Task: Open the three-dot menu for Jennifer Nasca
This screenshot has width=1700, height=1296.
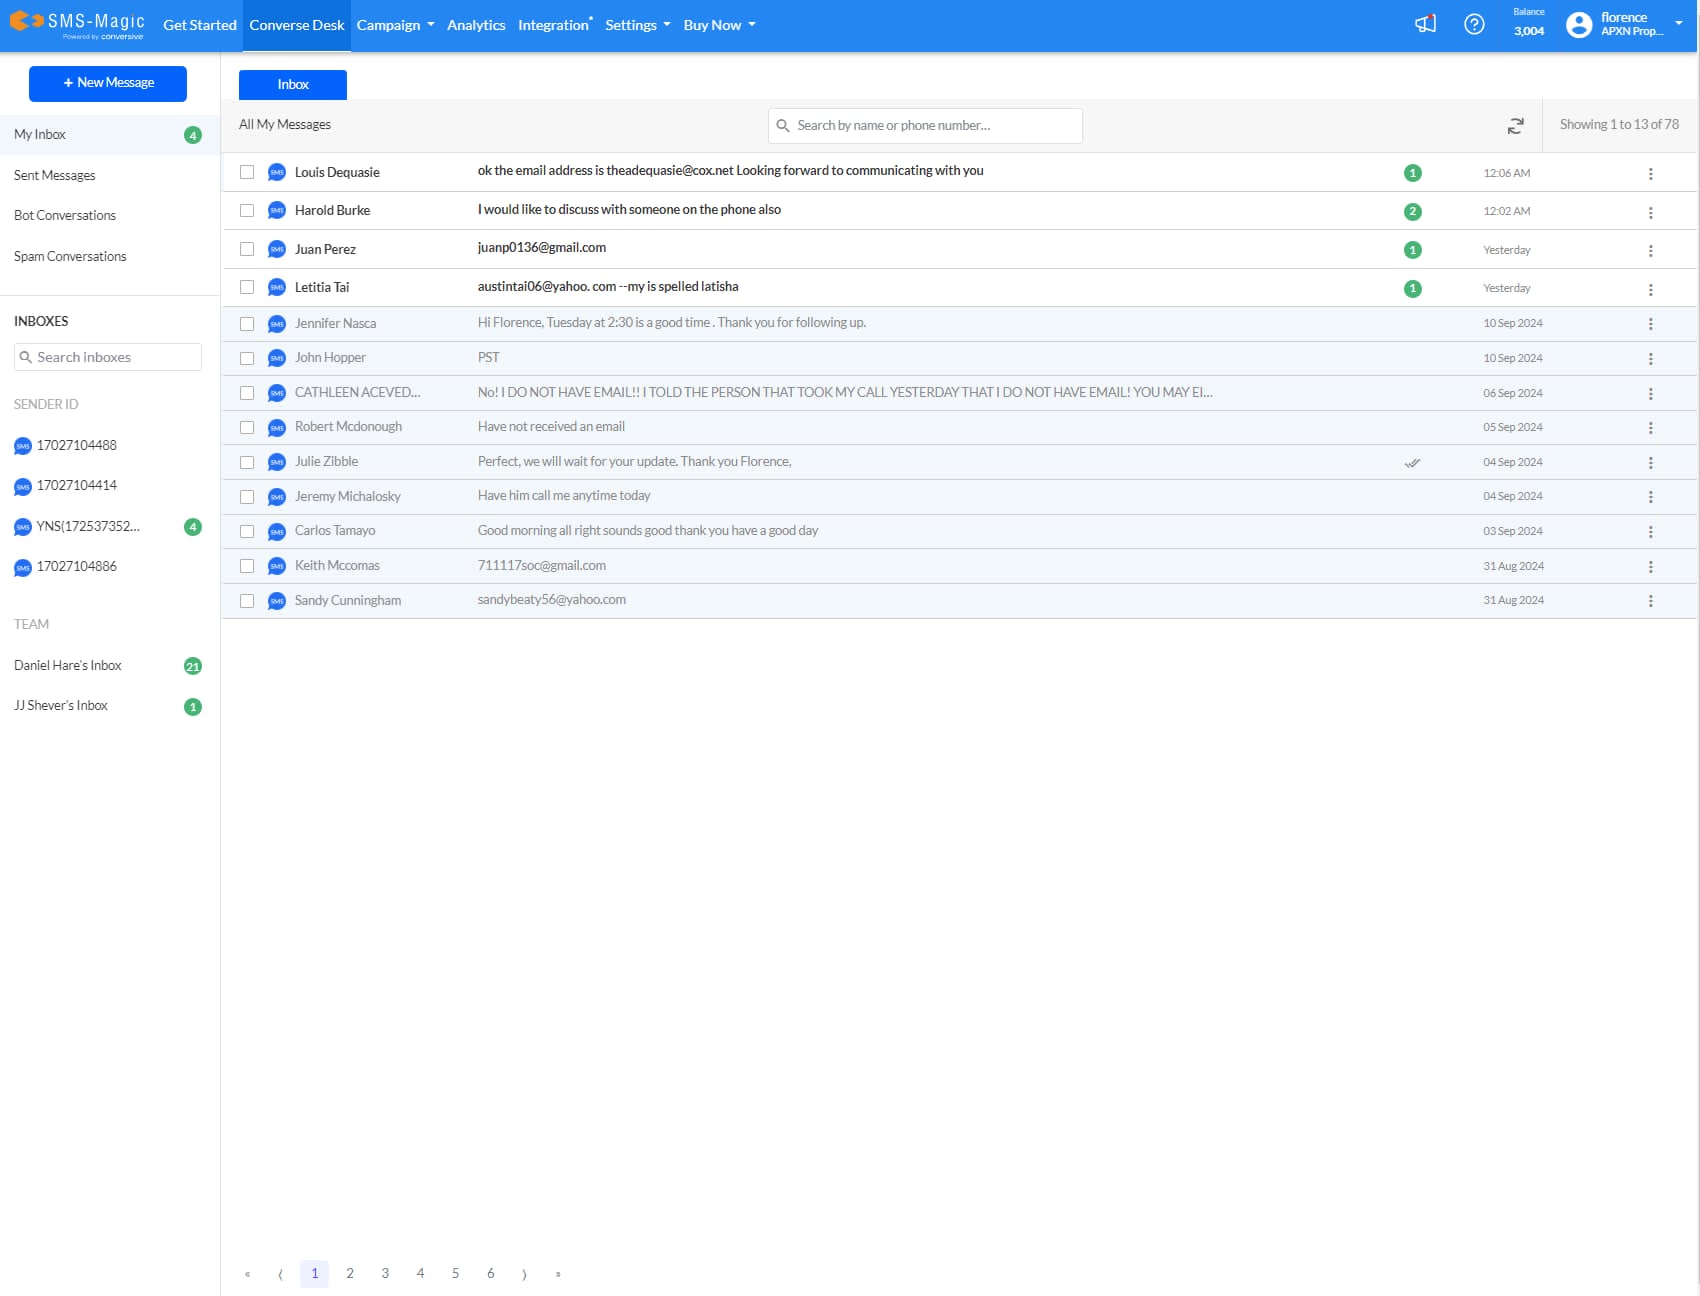Action: click(1650, 324)
